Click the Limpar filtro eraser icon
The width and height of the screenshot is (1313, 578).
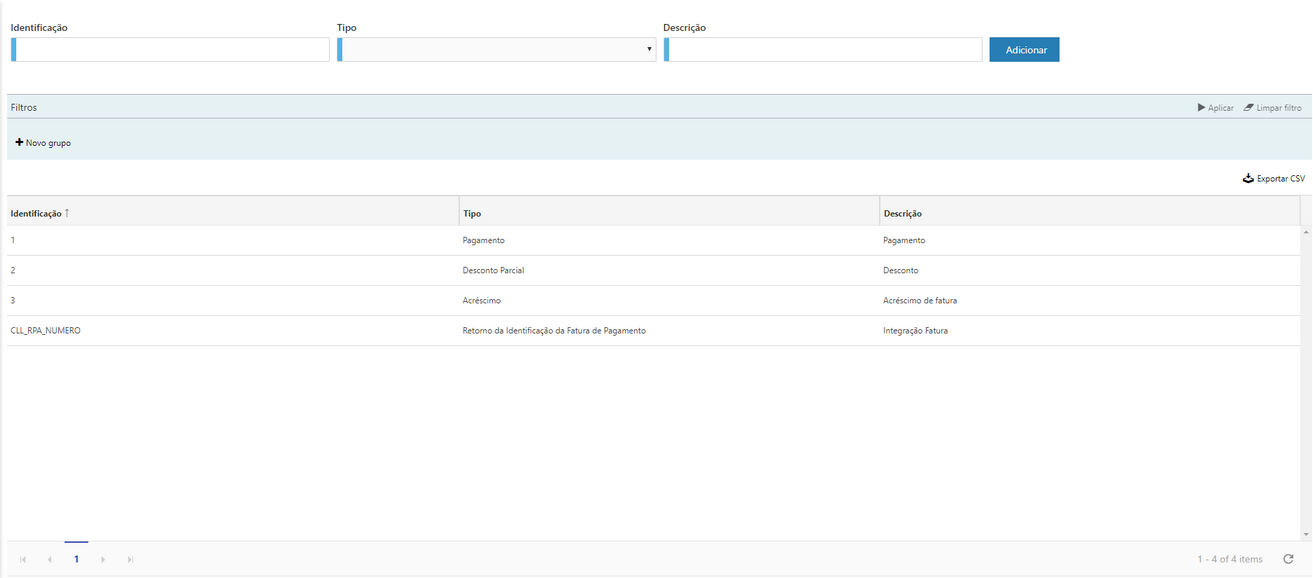pos(1249,107)
